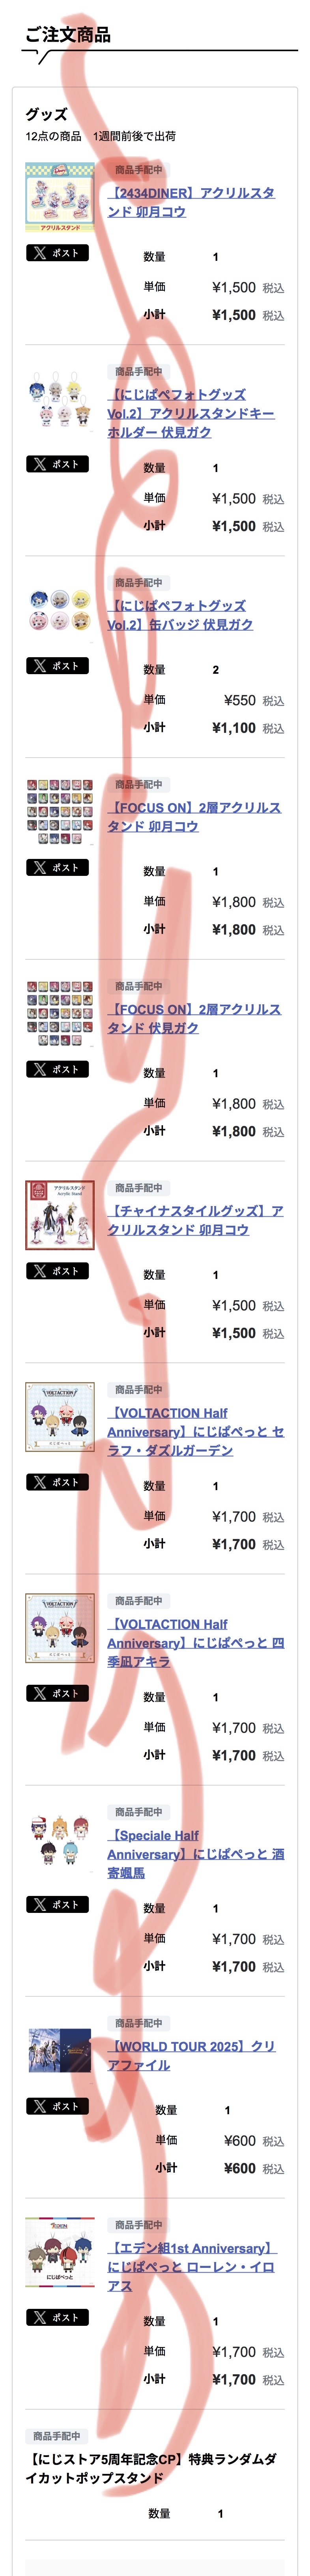Click X post button under 缶バッジ 伏見ガク item
Viewport: 310px width, 2576px height.
(x=57, y=666)
